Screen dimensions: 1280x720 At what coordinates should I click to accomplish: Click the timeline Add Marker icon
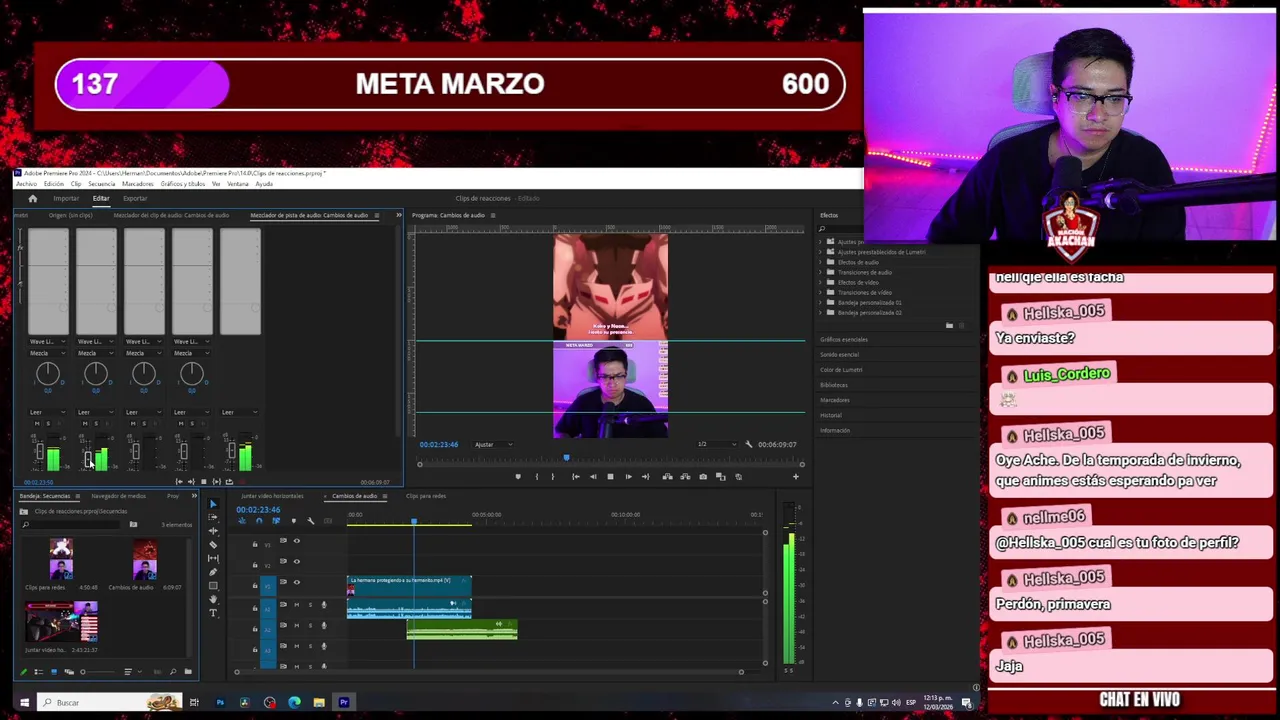click(x=293, y=521)
